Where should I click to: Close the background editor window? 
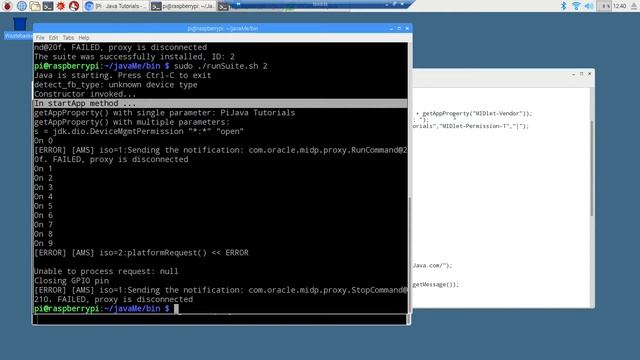pos(589,74)
